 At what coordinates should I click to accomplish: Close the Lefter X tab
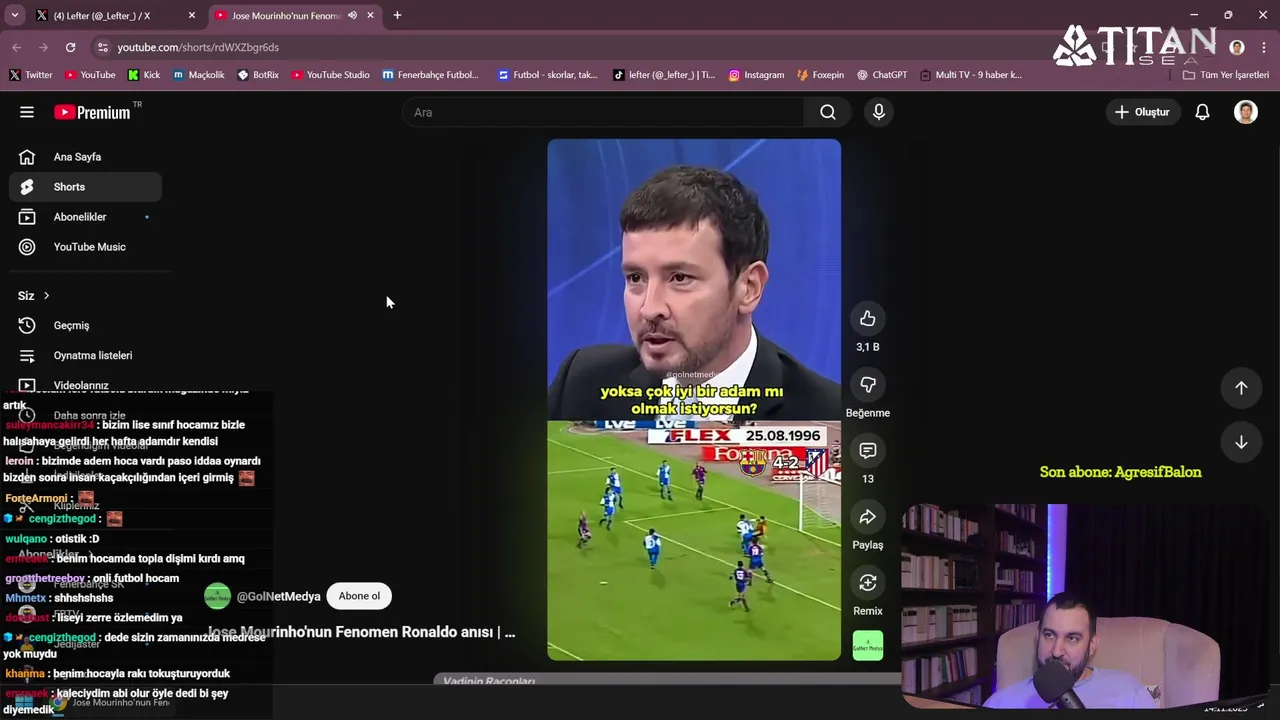point(192,15)
